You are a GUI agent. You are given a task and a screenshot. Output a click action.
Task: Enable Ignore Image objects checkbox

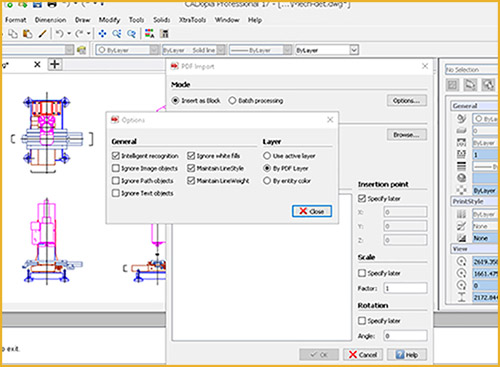pos(116,168)
